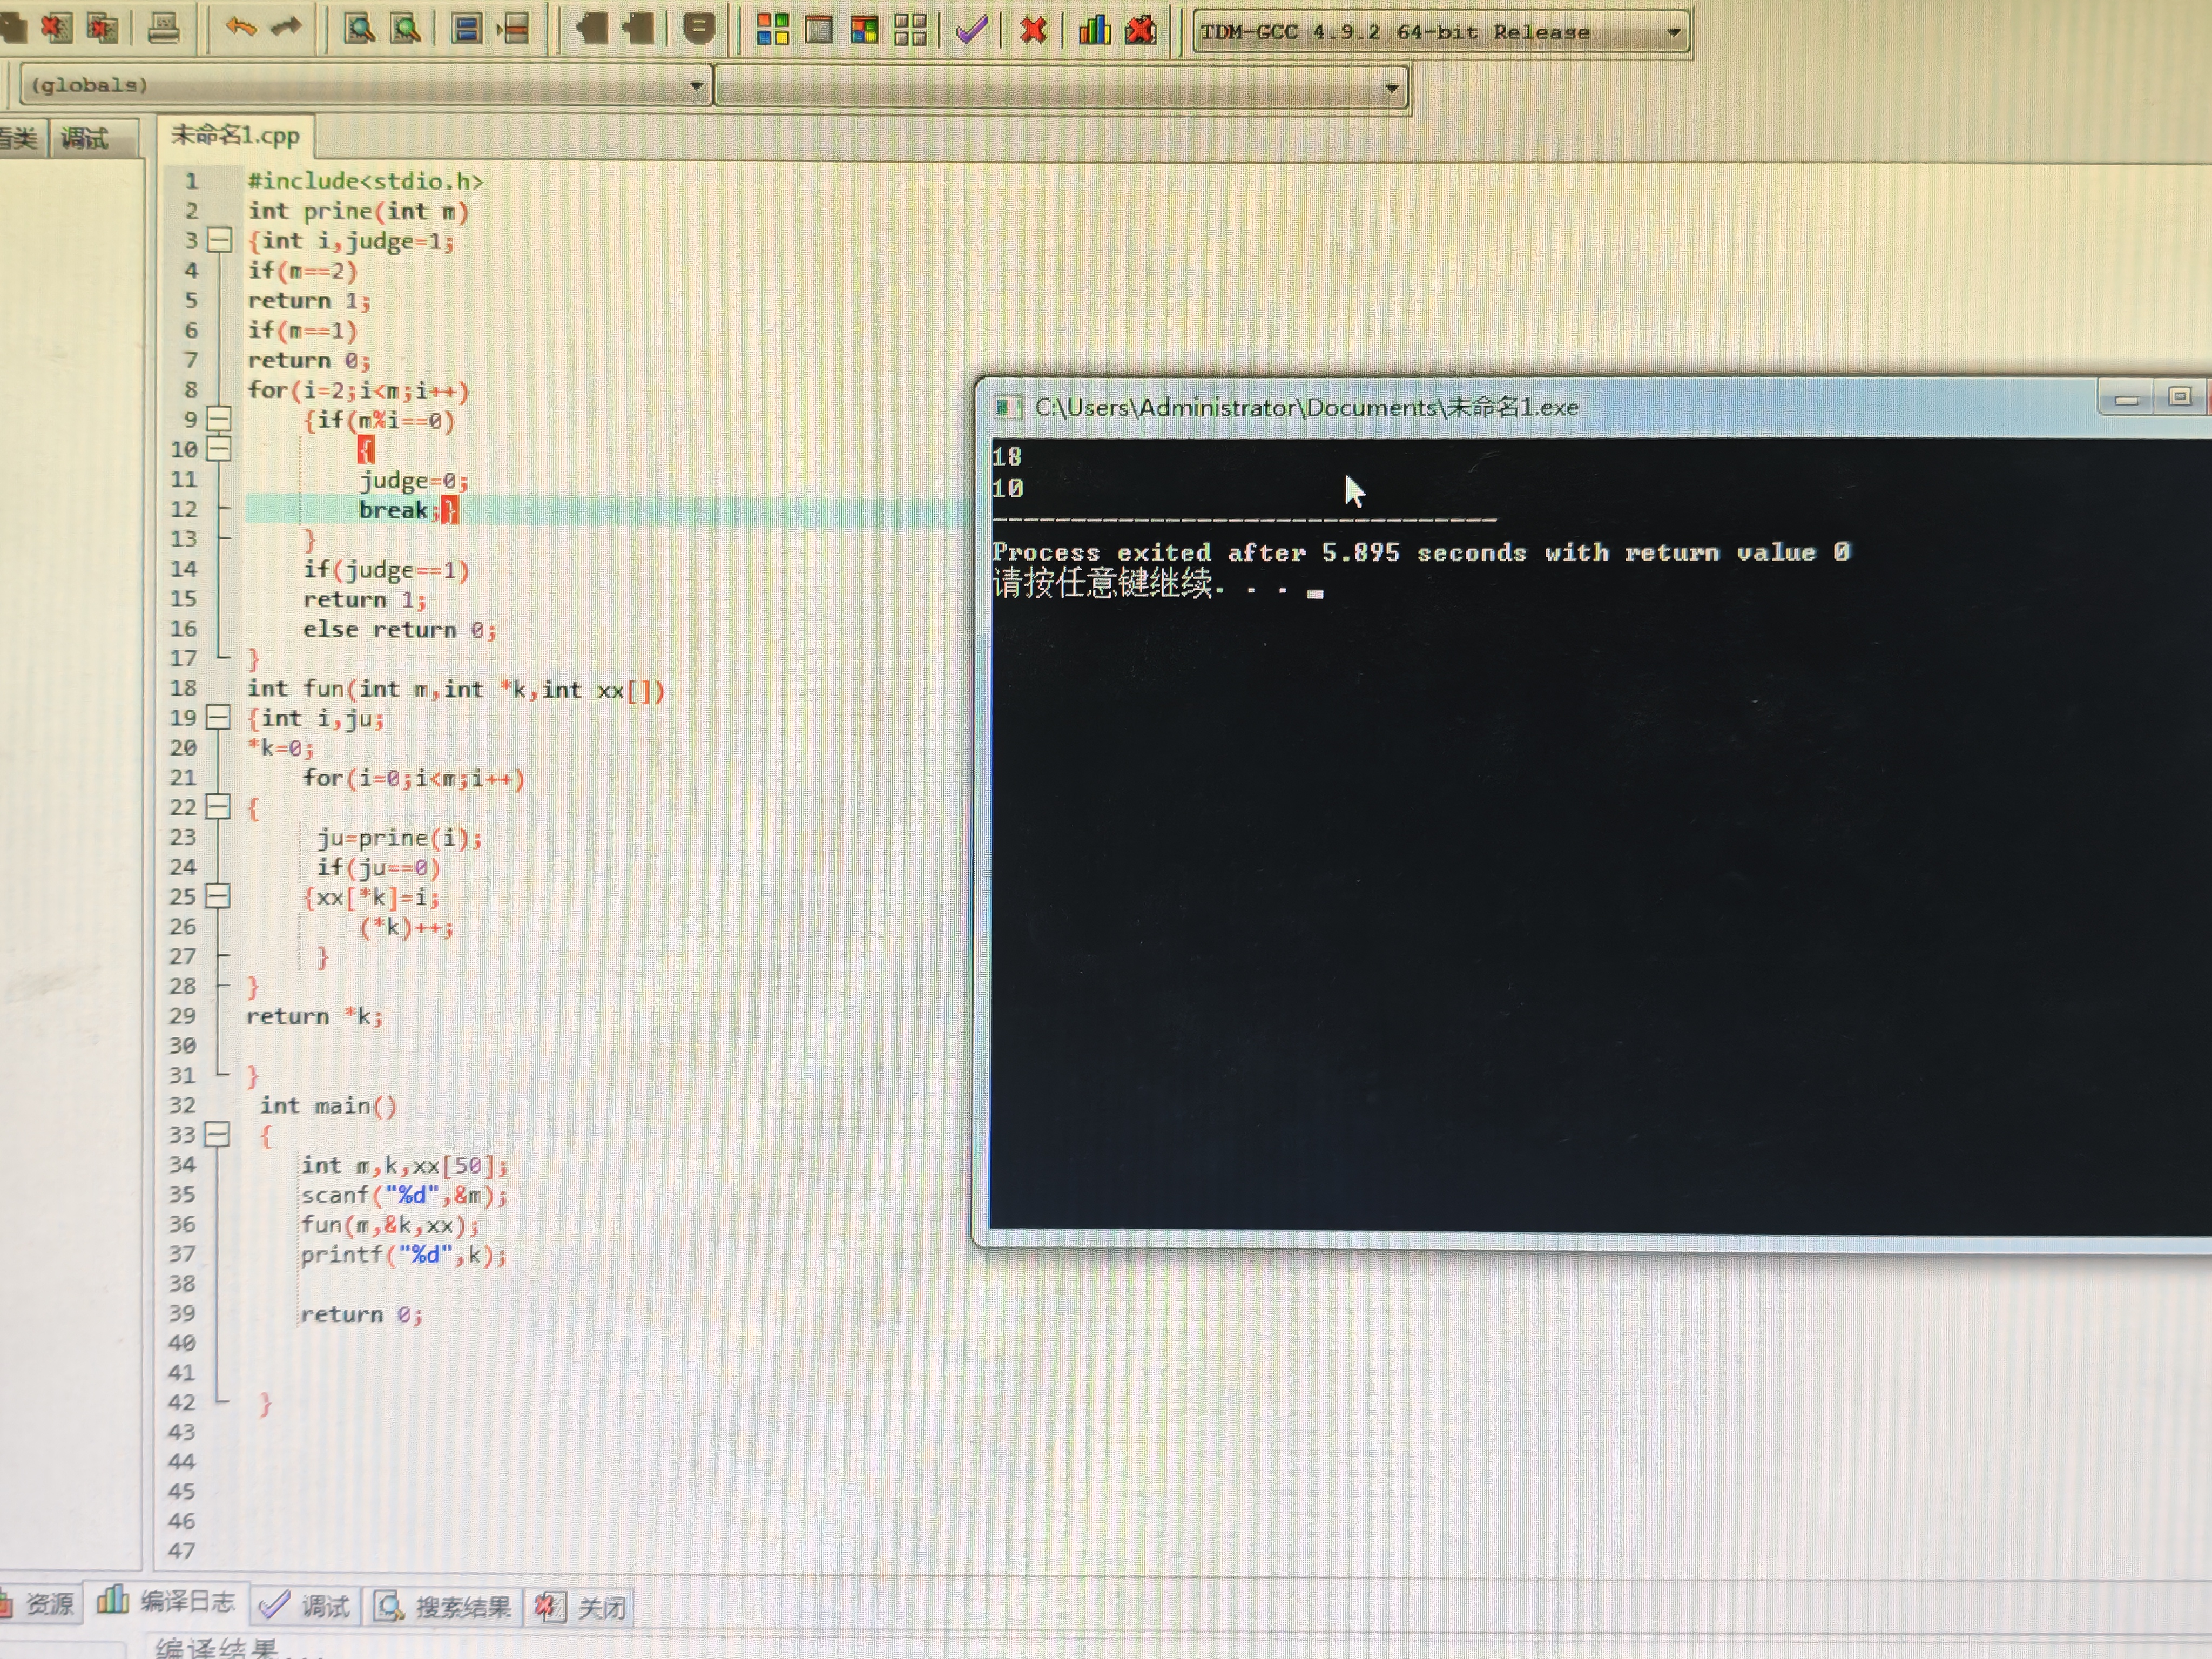Collapse the fold box on line 3
Image resolution: width=2212 pixels, height=1659 pixels.
219,240
